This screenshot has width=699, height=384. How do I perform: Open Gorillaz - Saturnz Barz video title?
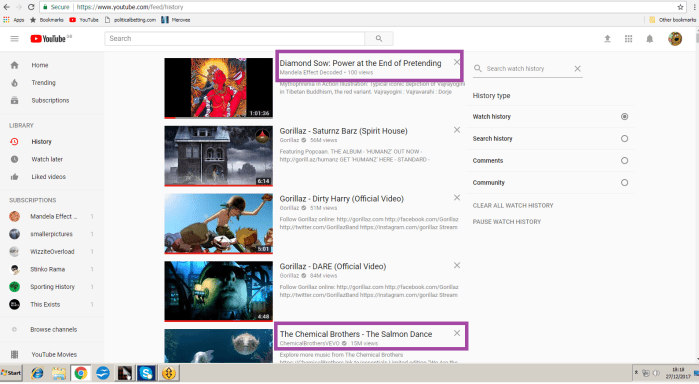coord(343,131)
